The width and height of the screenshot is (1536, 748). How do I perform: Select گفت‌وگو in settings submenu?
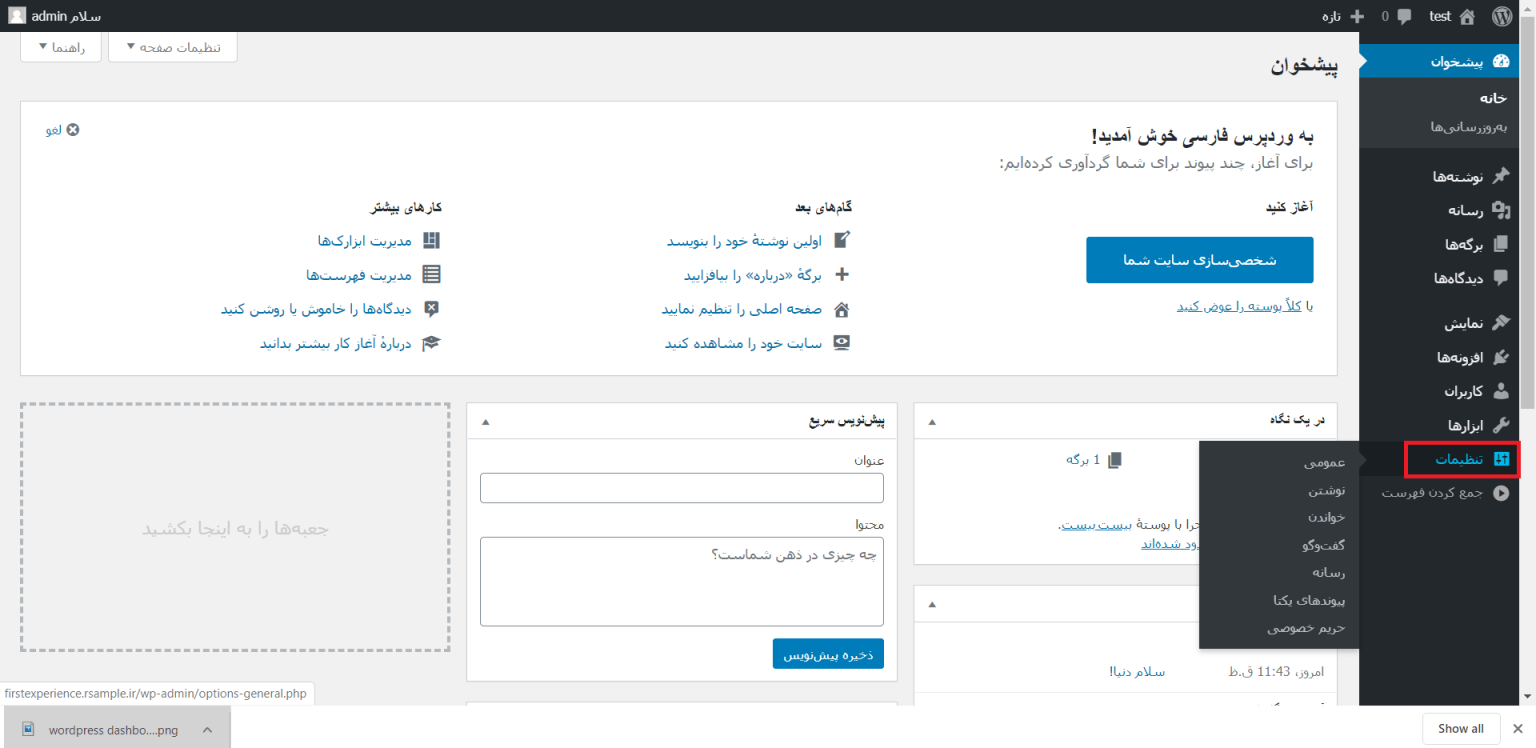pyautogui.click(x=1323, y=545)
